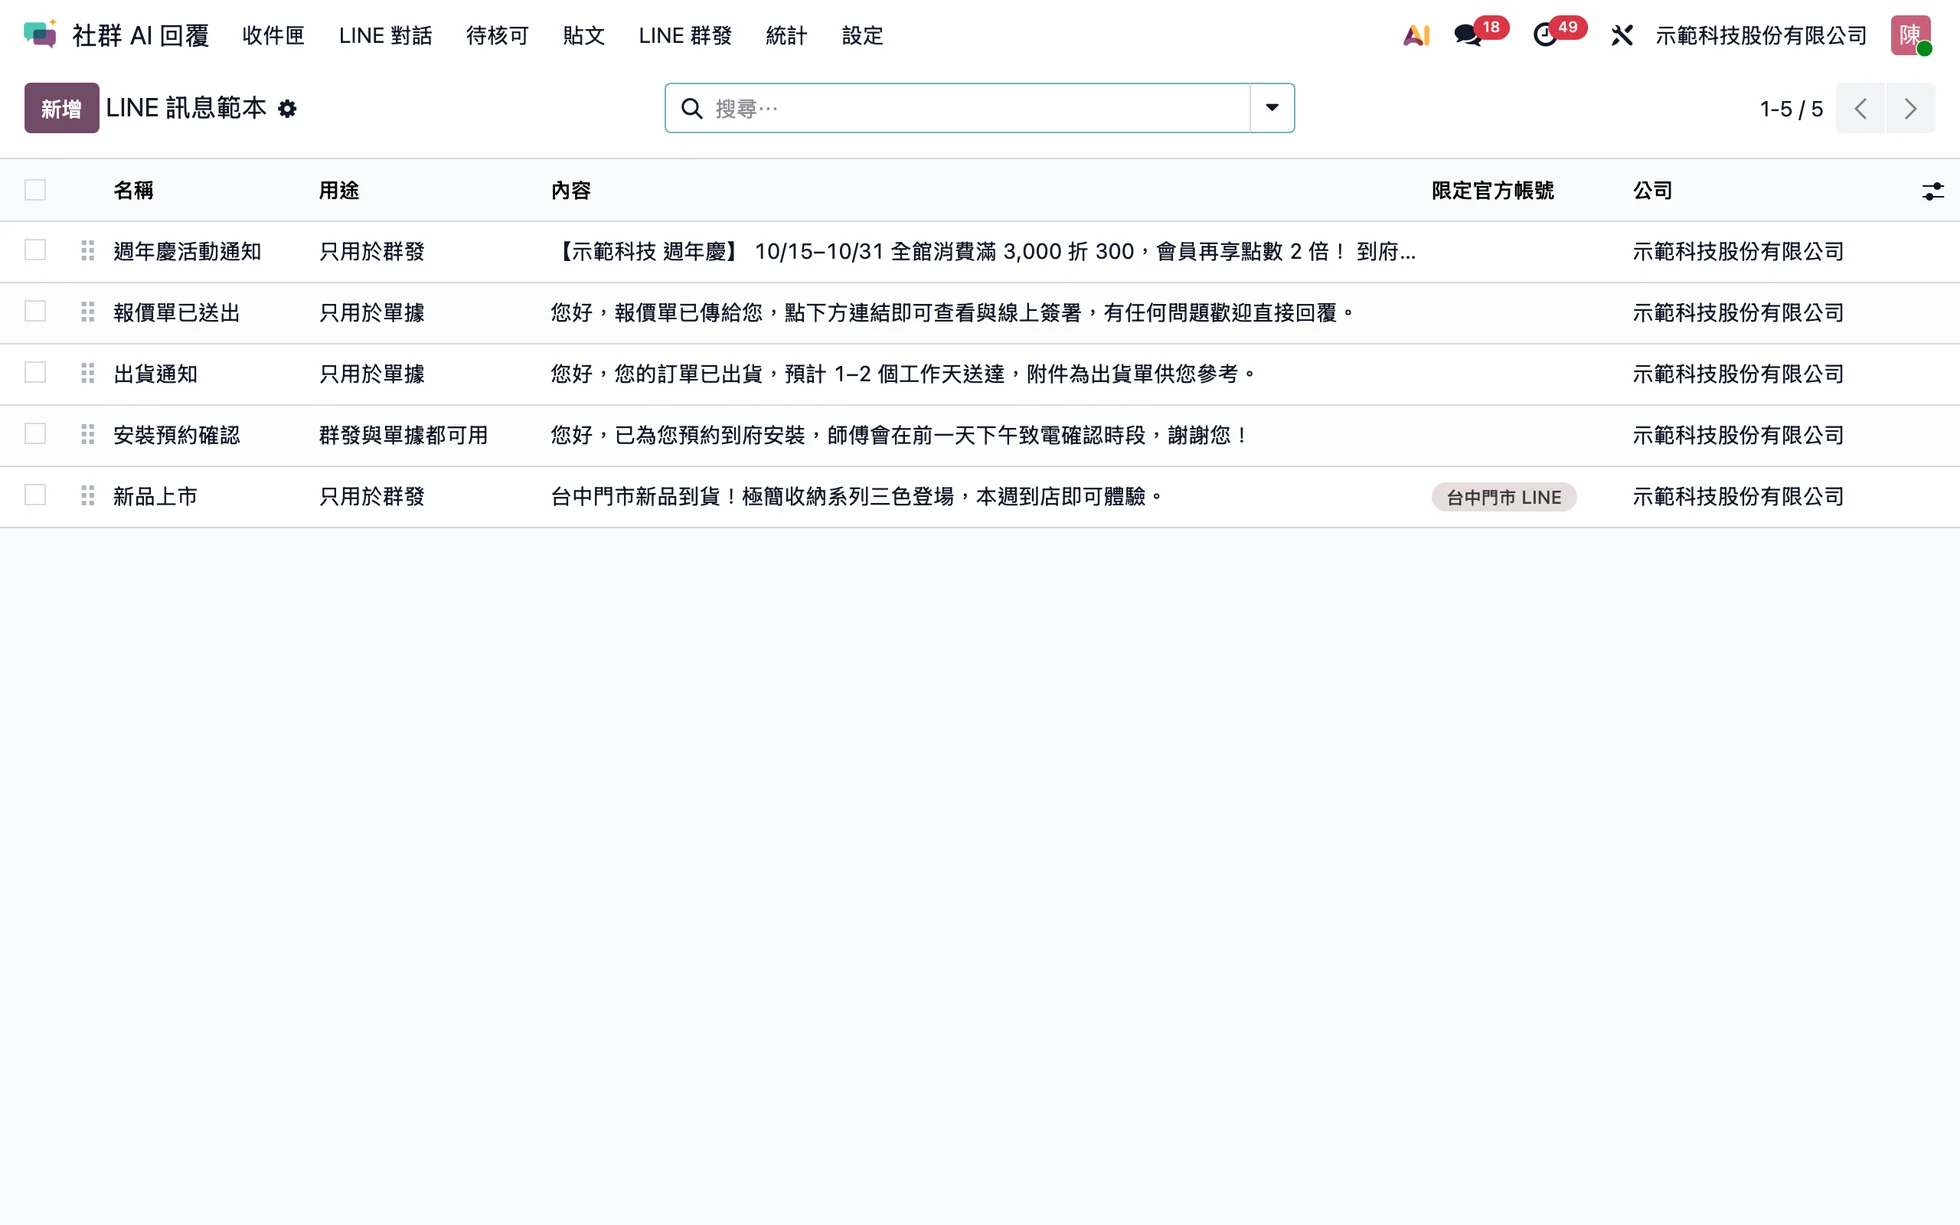Open the 貼文 menu
The width and height of the screenshot is (1960, 1225).
[583, 35]
